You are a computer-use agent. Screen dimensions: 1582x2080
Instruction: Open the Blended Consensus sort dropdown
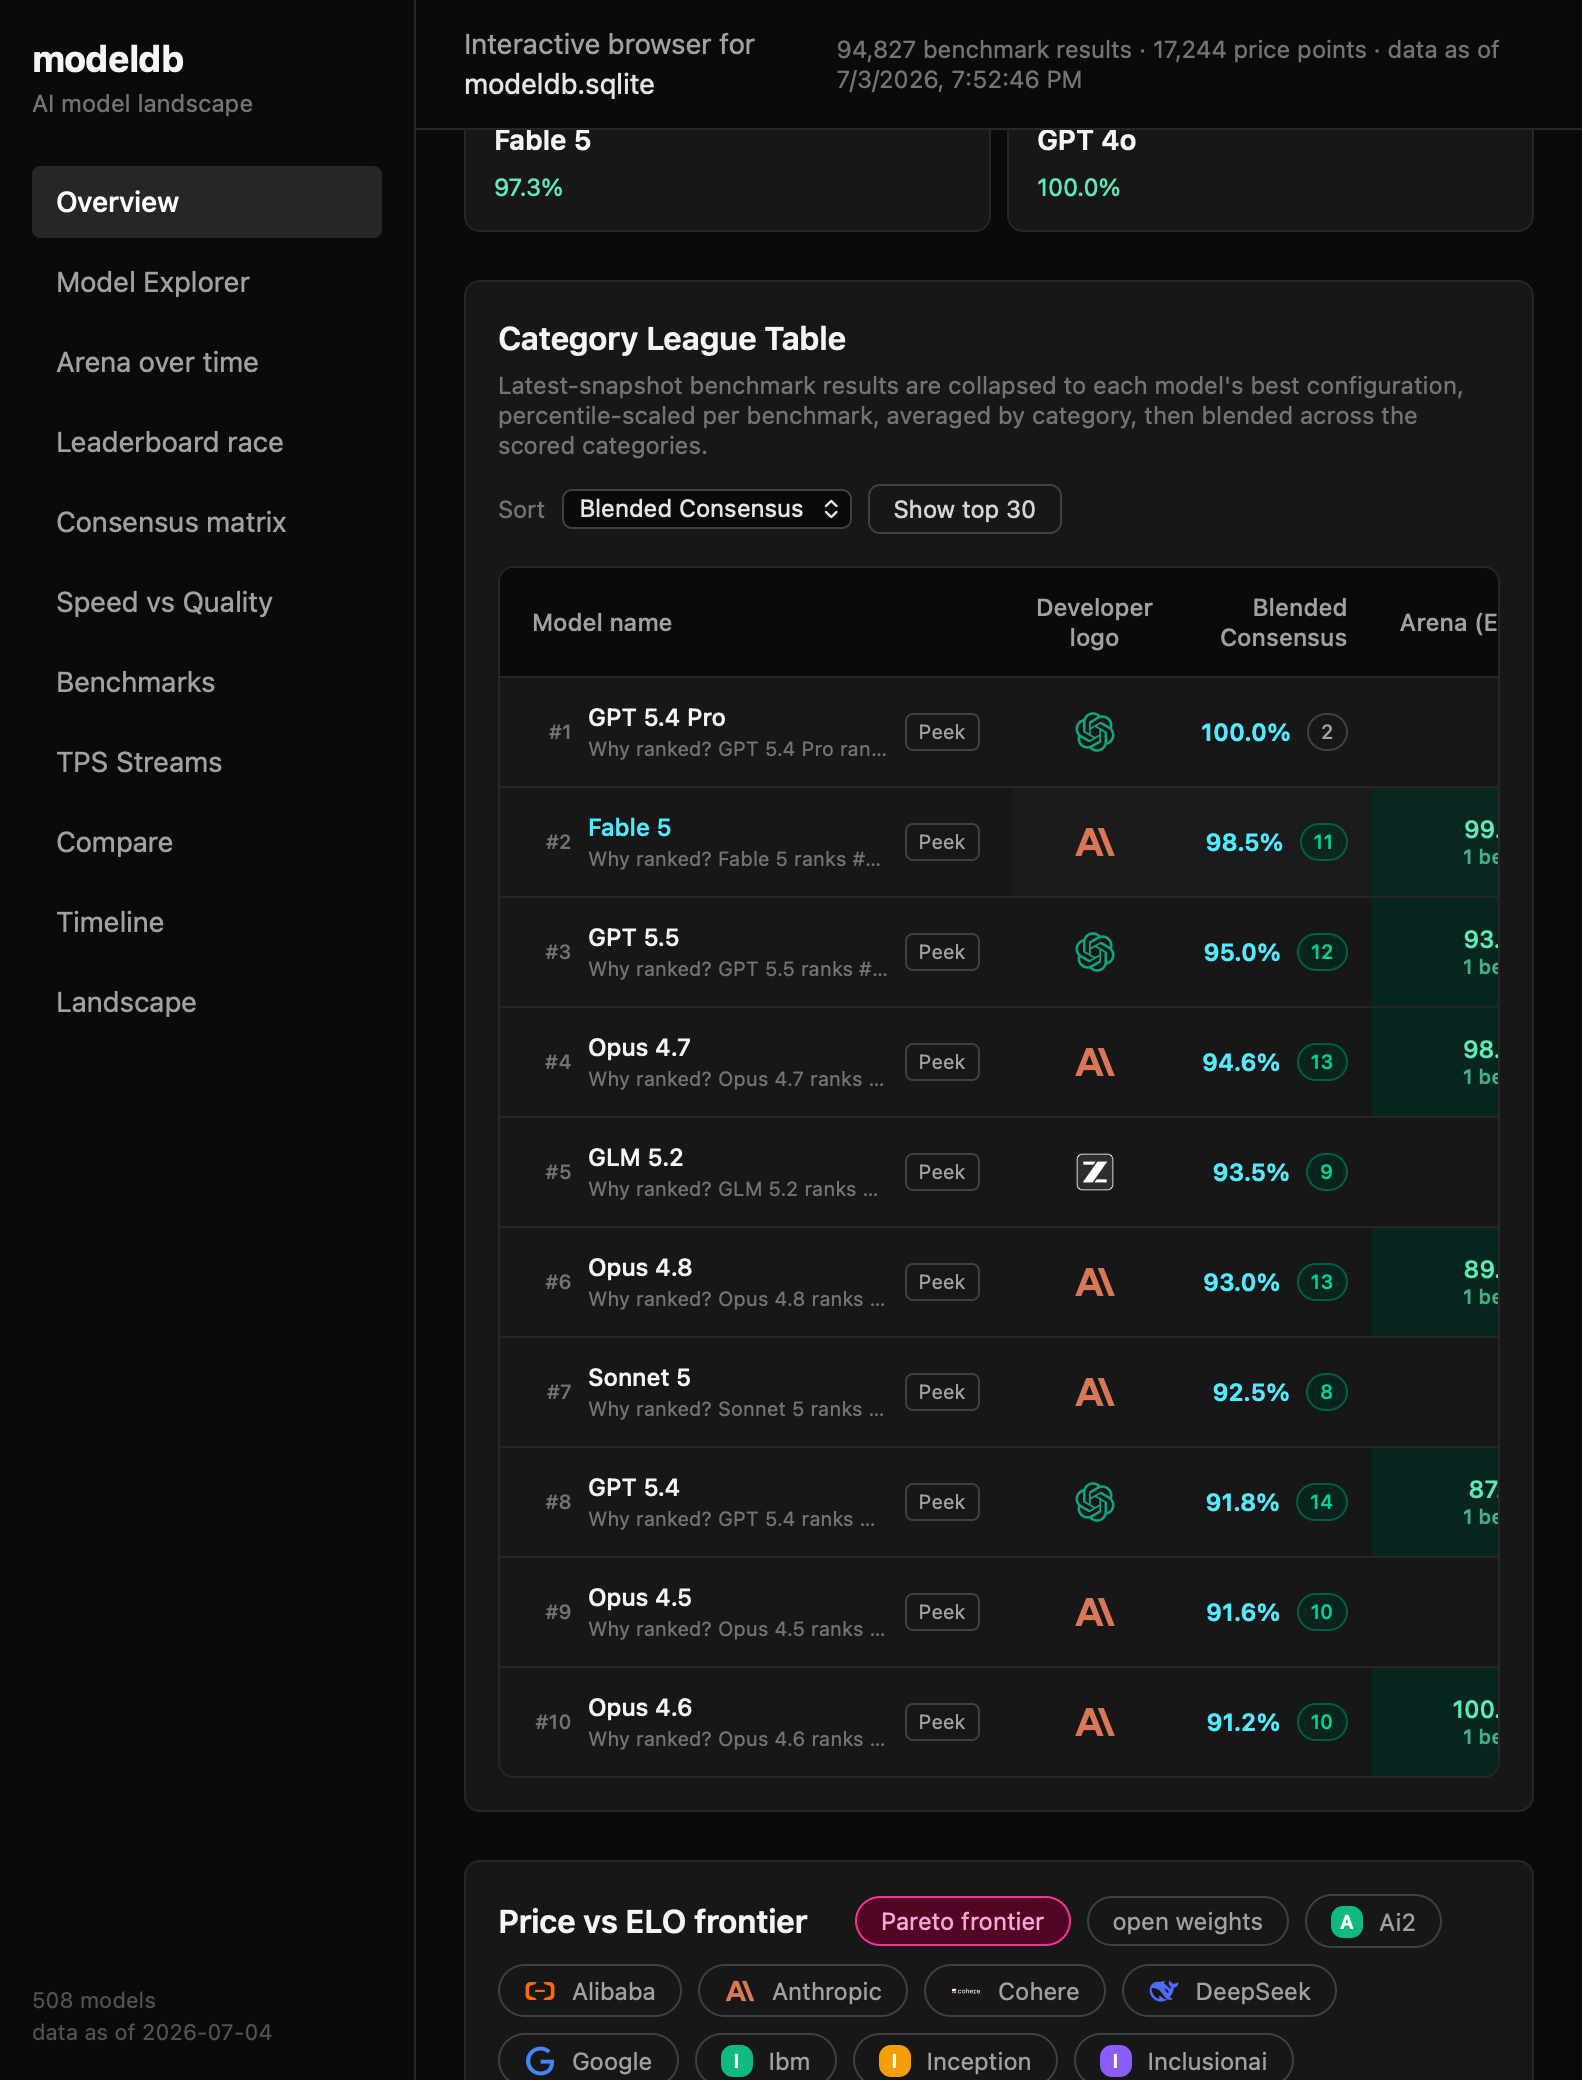707,509
